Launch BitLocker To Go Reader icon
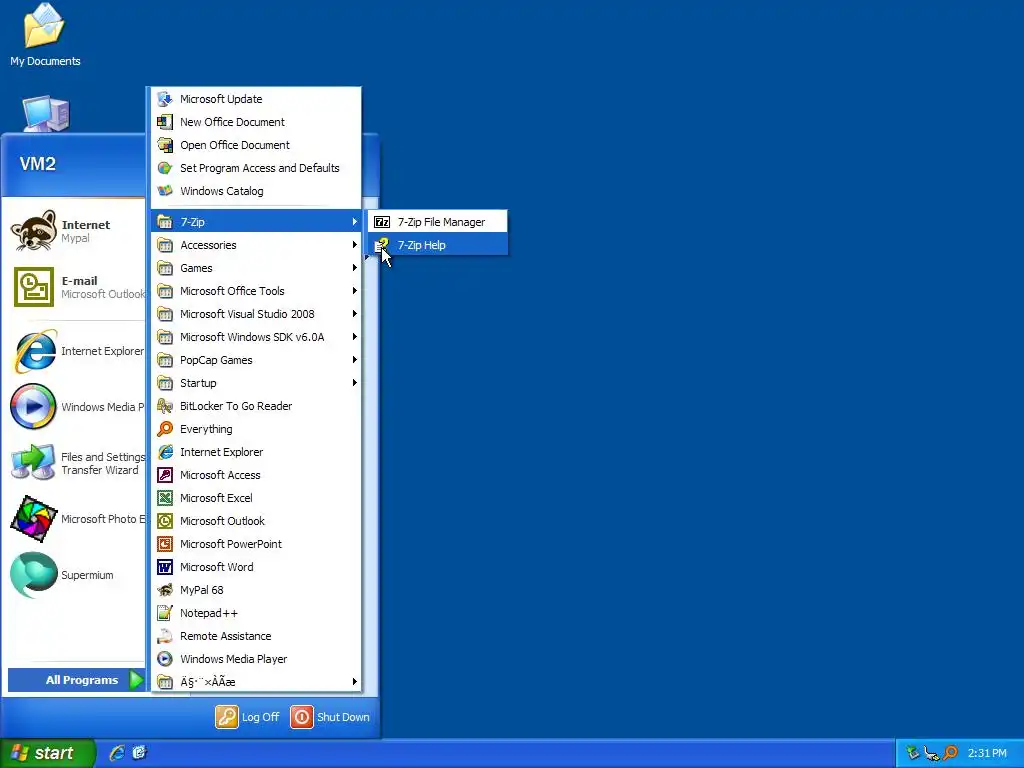1024x768 pixels. tap(165, 406)
